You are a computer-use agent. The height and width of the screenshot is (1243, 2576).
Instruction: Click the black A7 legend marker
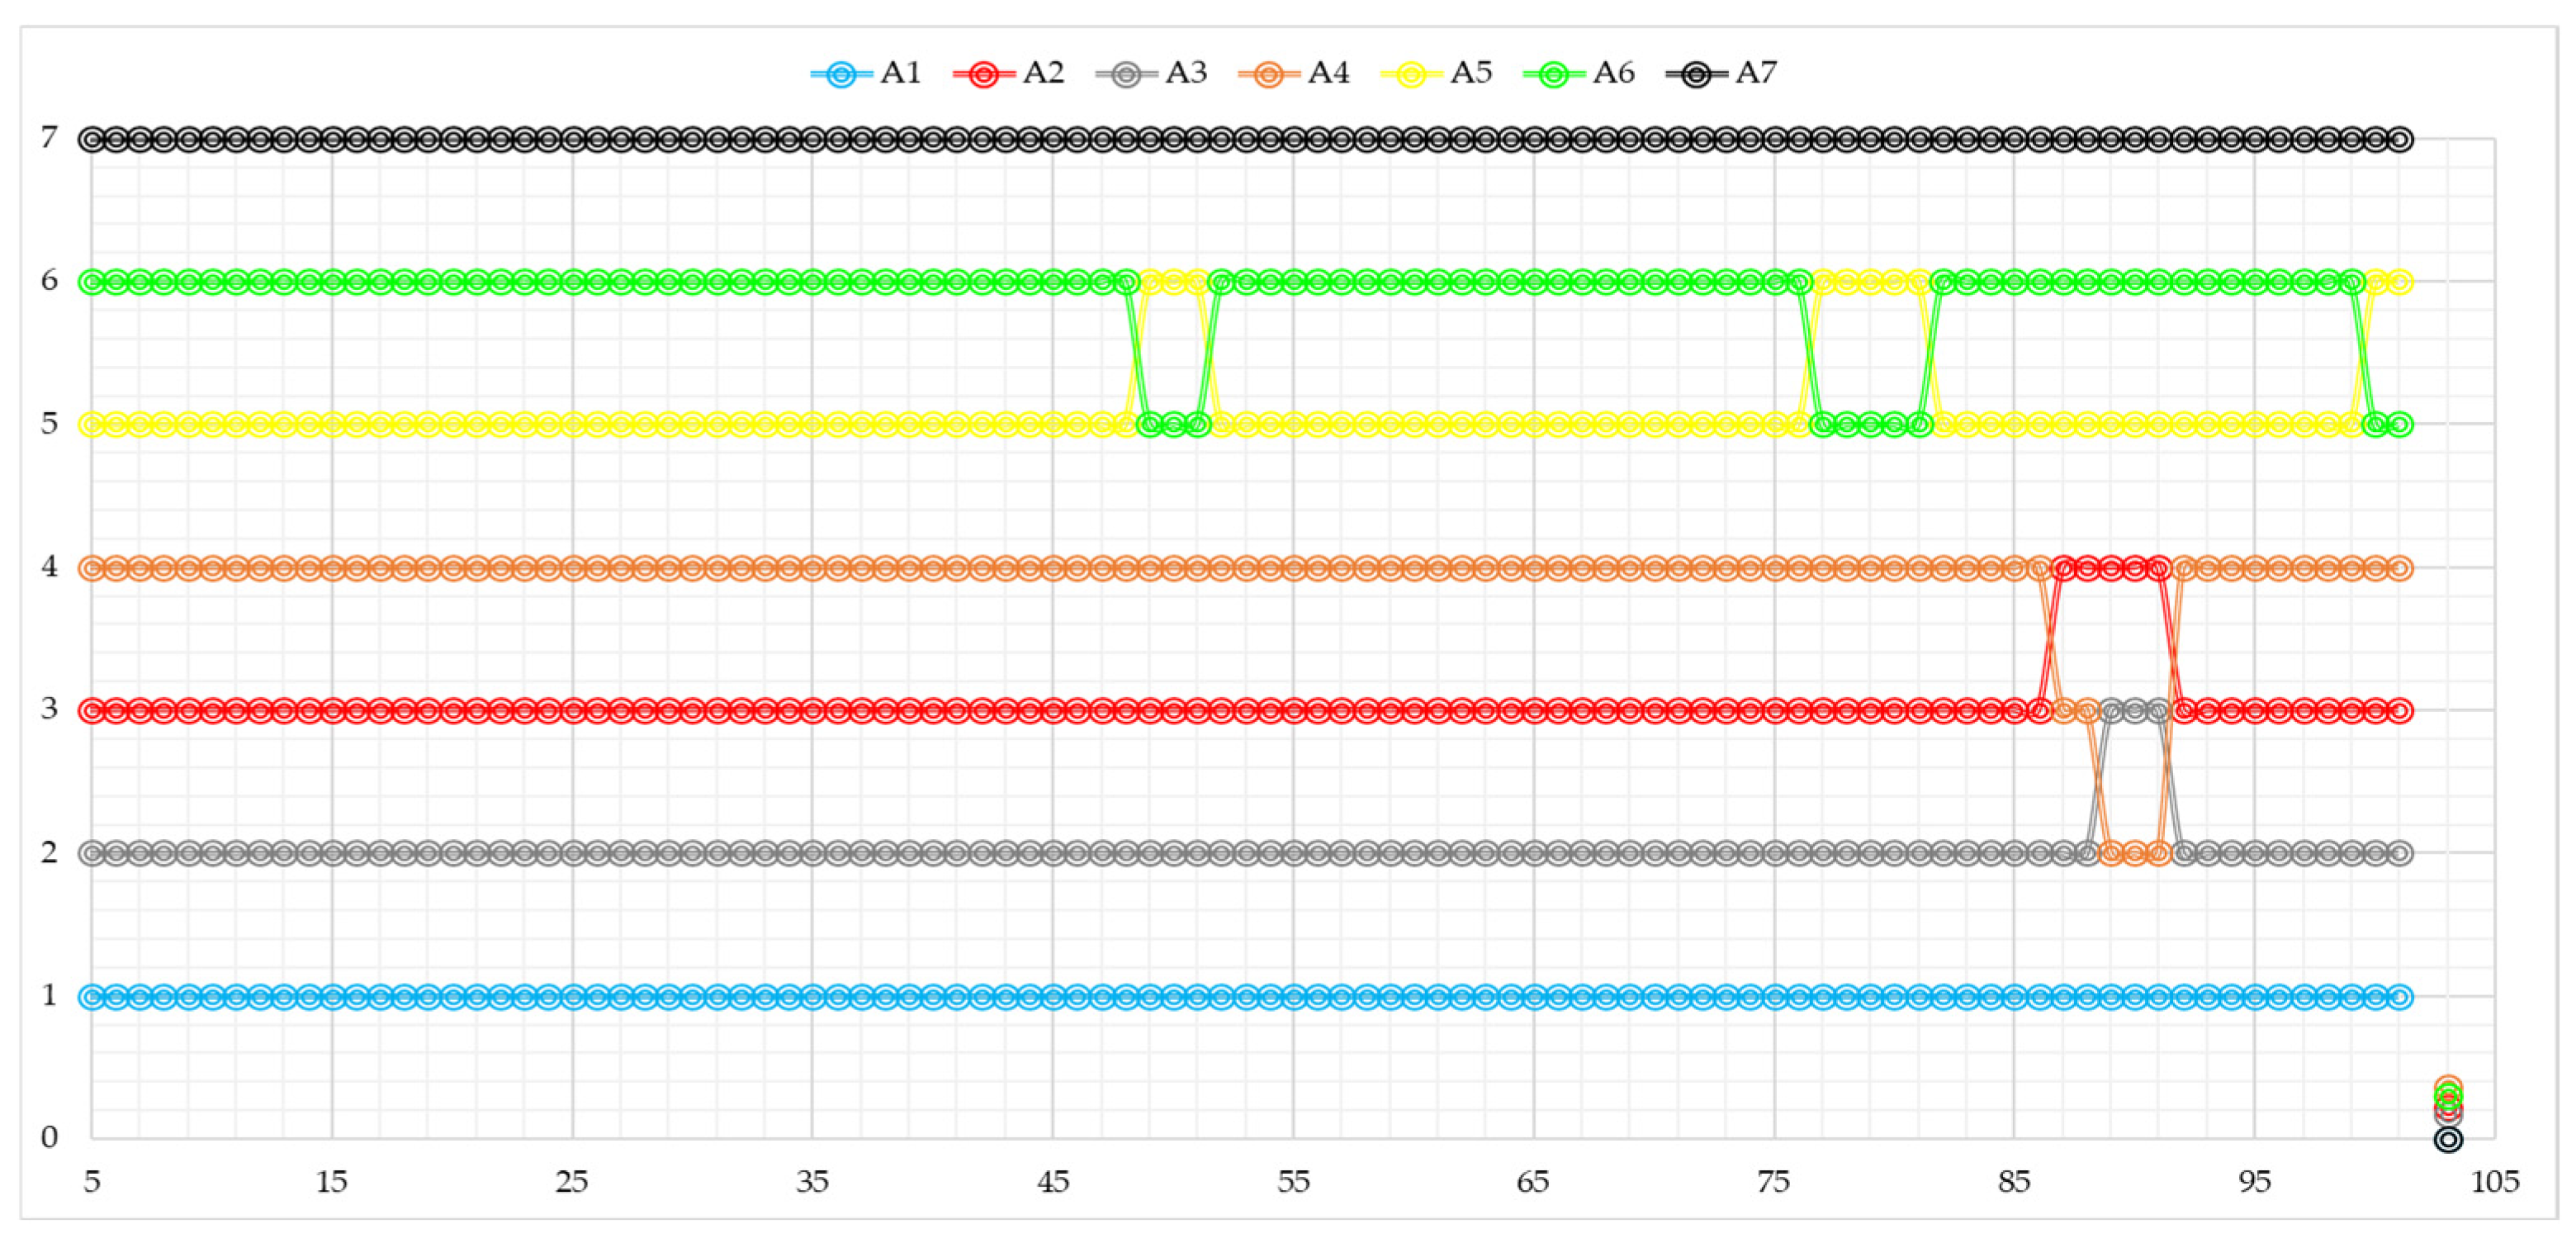1696,75
